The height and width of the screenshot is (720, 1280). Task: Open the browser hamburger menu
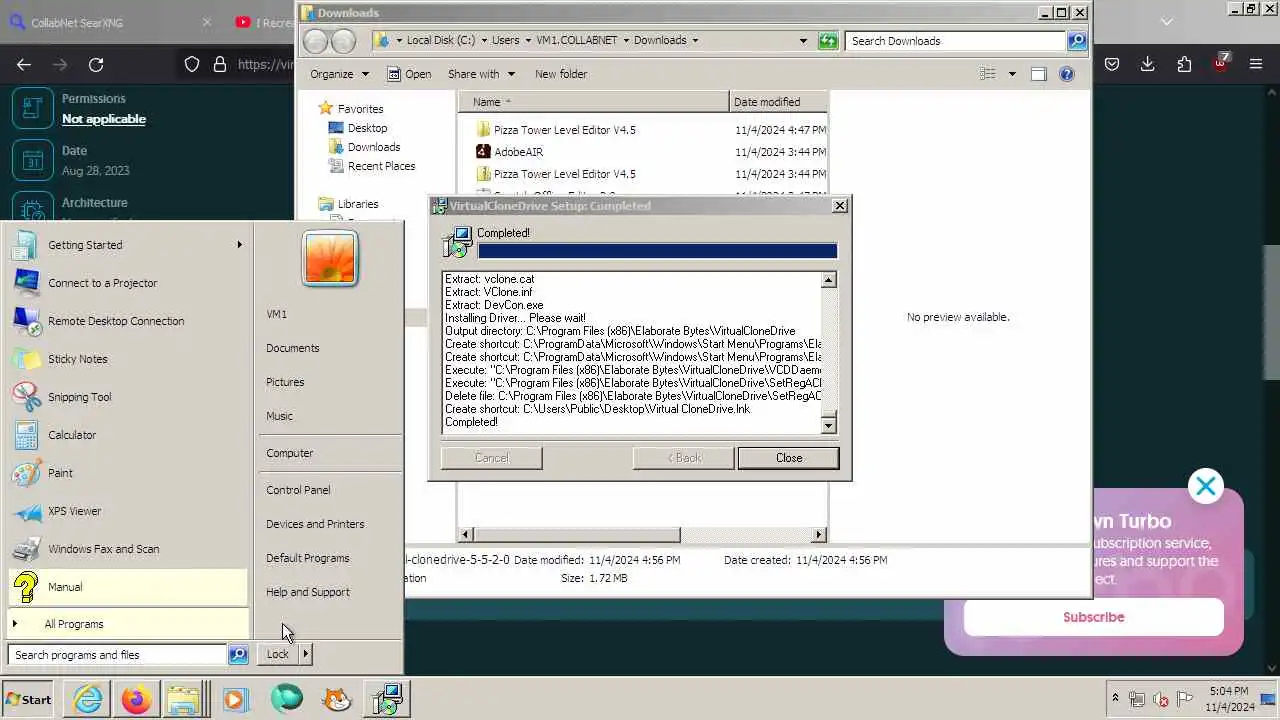coord(1256,64)
